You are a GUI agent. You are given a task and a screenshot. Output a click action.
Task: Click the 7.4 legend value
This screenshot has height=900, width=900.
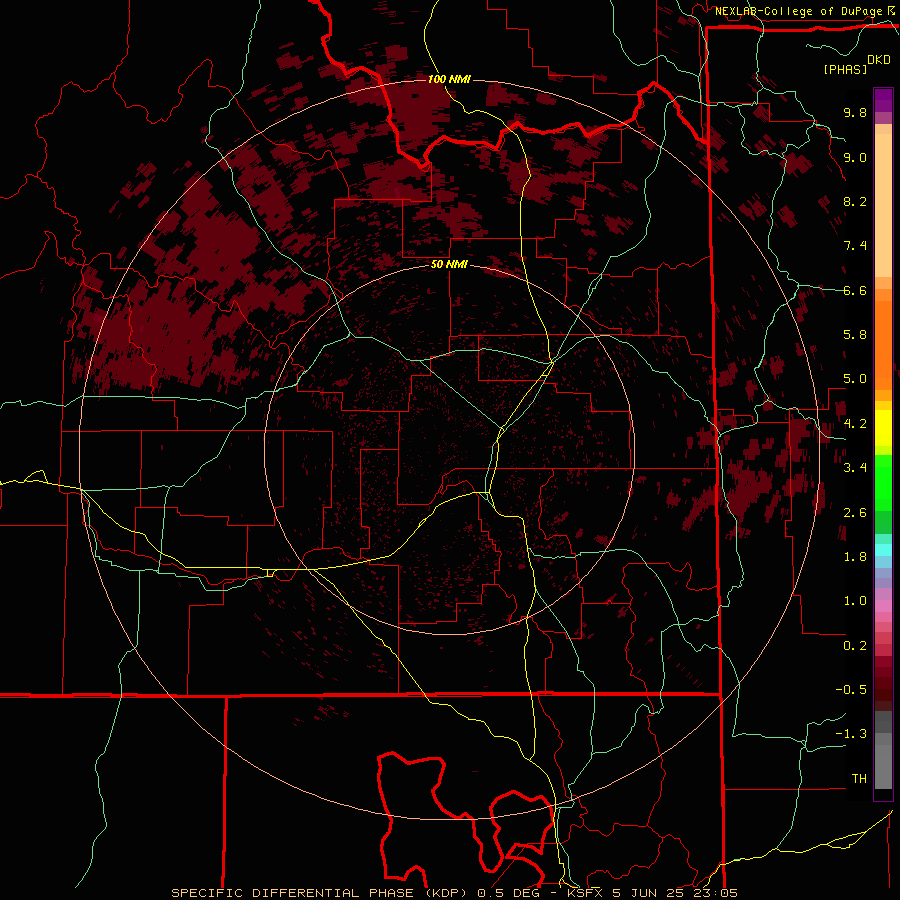[855, 246]
